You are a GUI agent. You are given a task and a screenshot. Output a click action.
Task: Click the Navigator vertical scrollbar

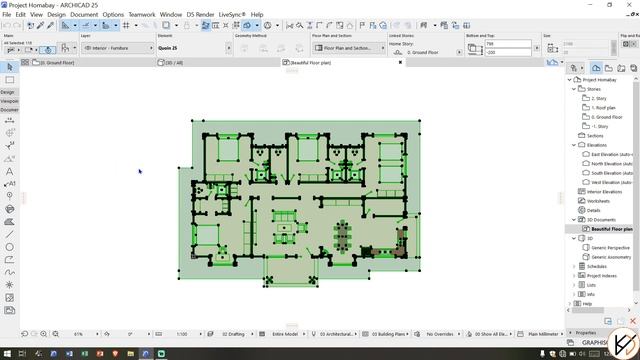[x=636, y=186]
